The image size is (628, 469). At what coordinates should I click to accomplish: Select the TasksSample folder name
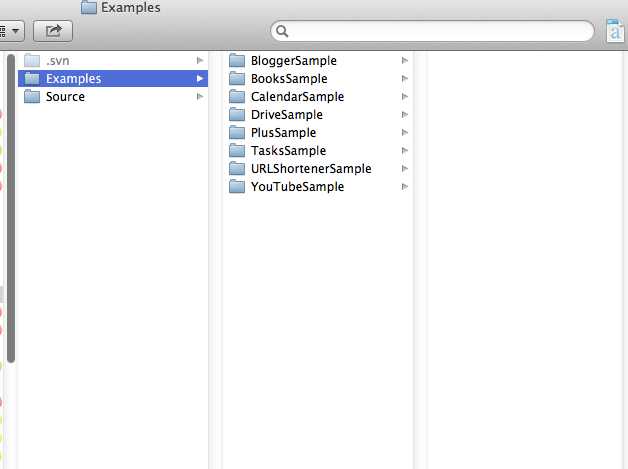tap(288, 151)
